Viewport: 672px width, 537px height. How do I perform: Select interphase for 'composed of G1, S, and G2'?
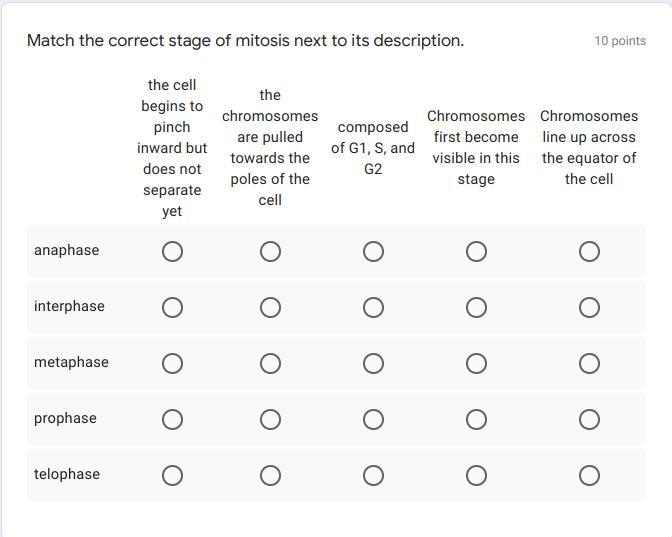click(x=373, y=307)
